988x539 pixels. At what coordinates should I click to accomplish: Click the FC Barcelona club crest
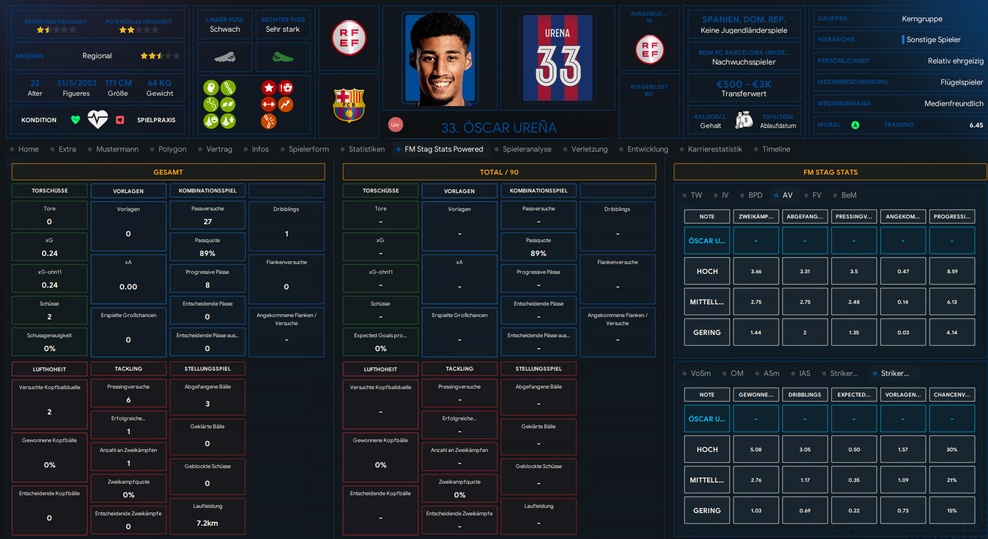(x=348, y=104)
